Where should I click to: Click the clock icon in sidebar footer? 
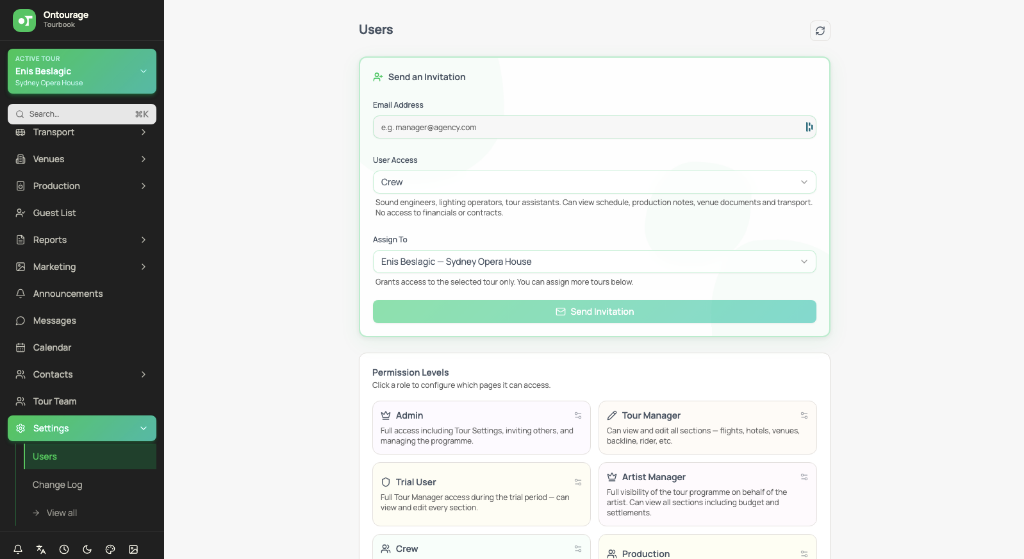pyautogui.click(x=64, y=550)
